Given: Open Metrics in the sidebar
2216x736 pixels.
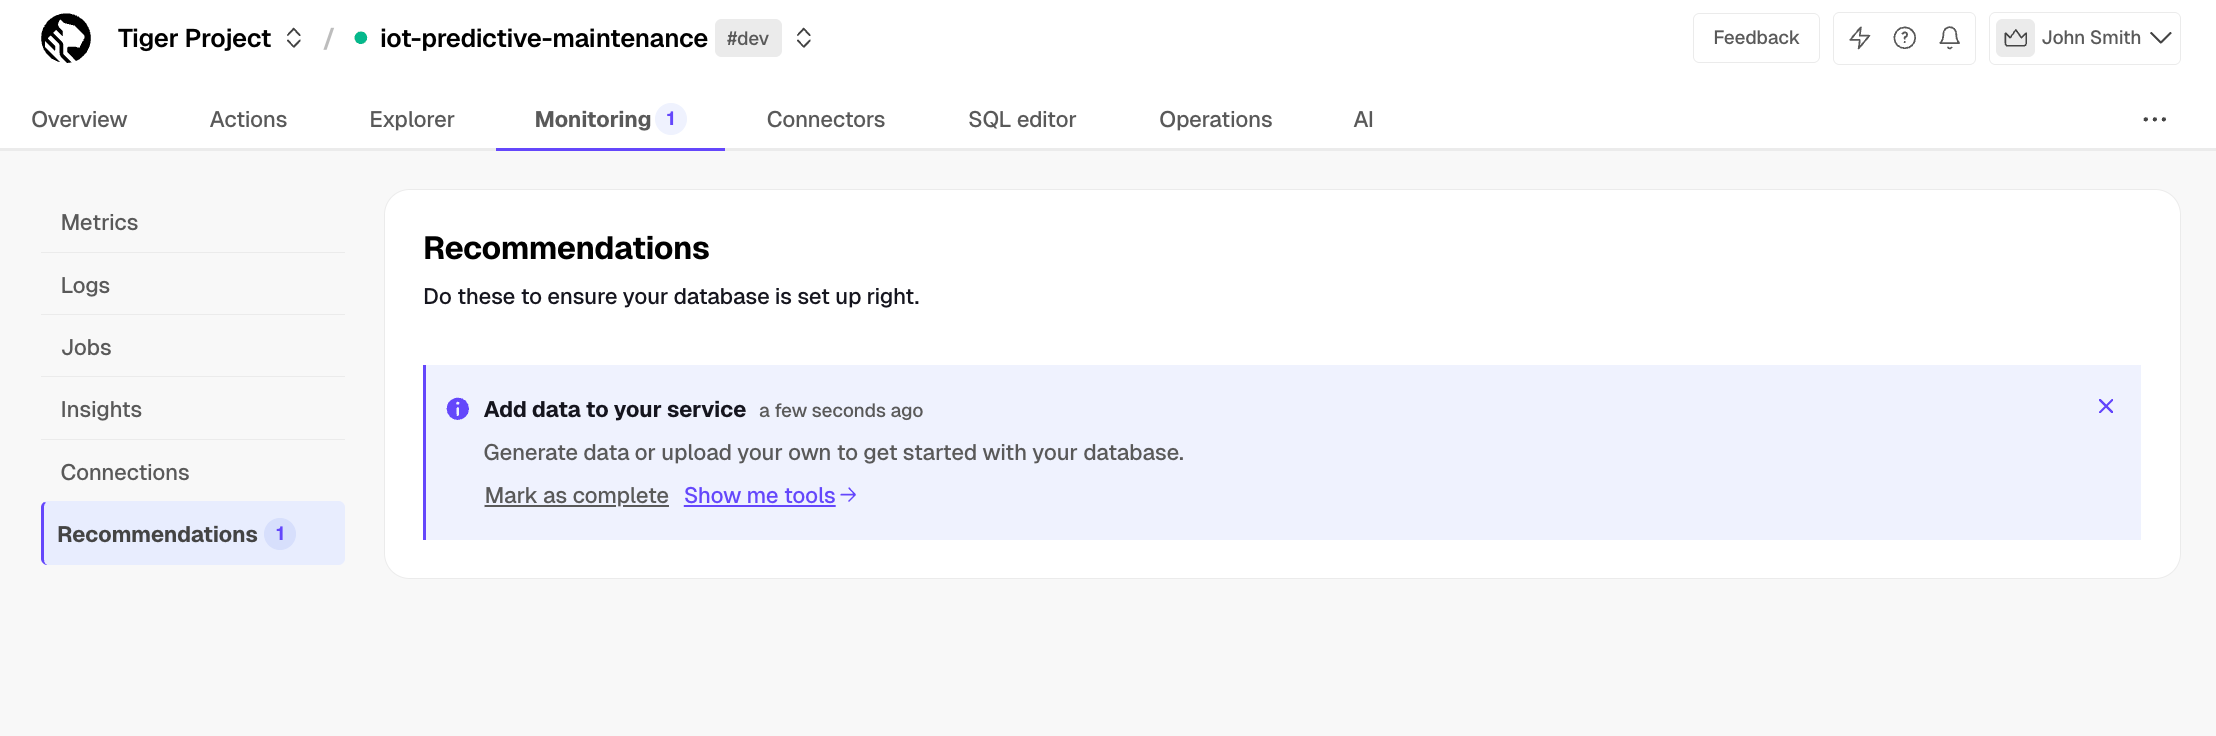Looking at the screenshot, I should click(99, 222).
